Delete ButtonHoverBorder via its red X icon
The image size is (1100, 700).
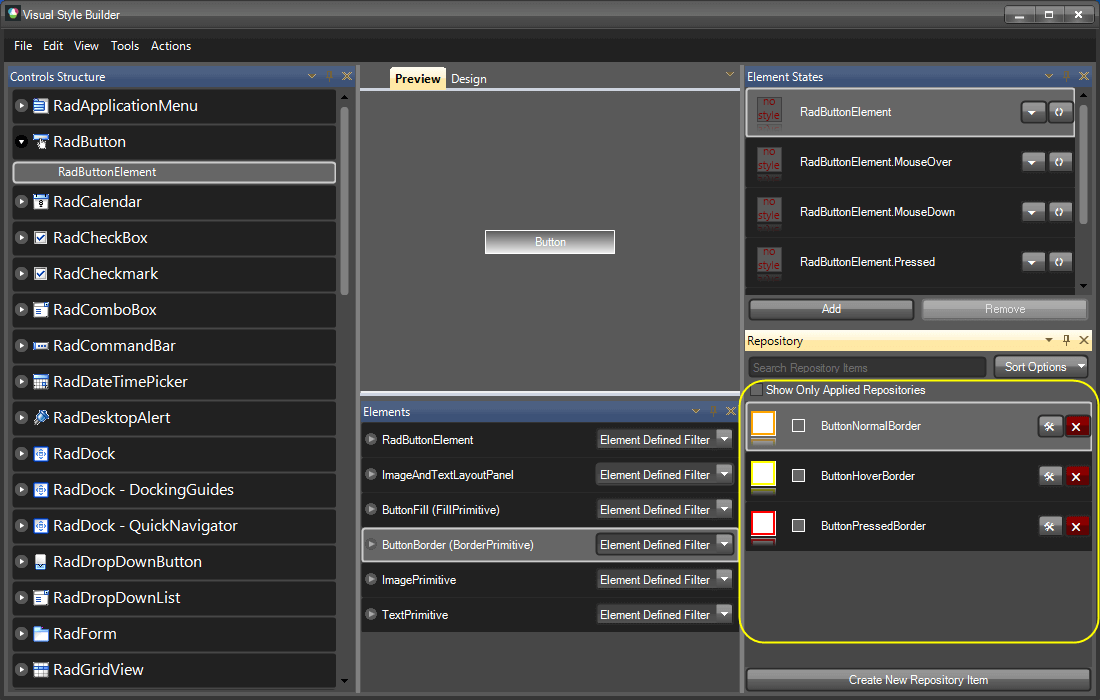(1077, 476)
